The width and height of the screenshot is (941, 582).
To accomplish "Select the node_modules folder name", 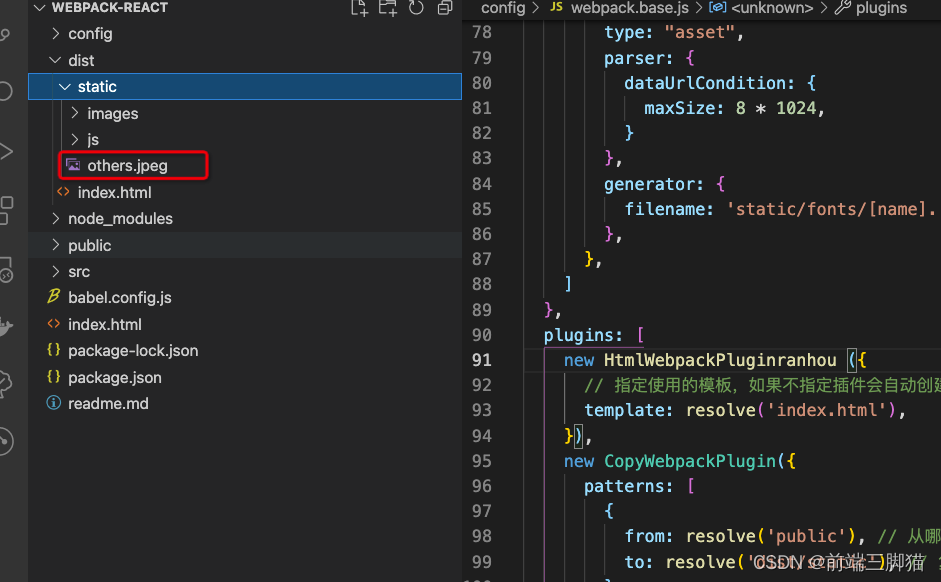I will point(120,219).
